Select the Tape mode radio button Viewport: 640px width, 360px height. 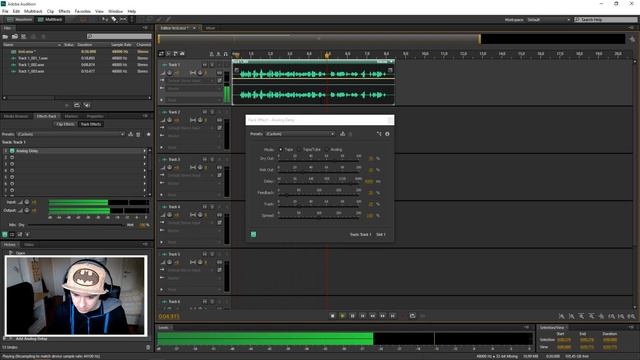pos(281,149)
